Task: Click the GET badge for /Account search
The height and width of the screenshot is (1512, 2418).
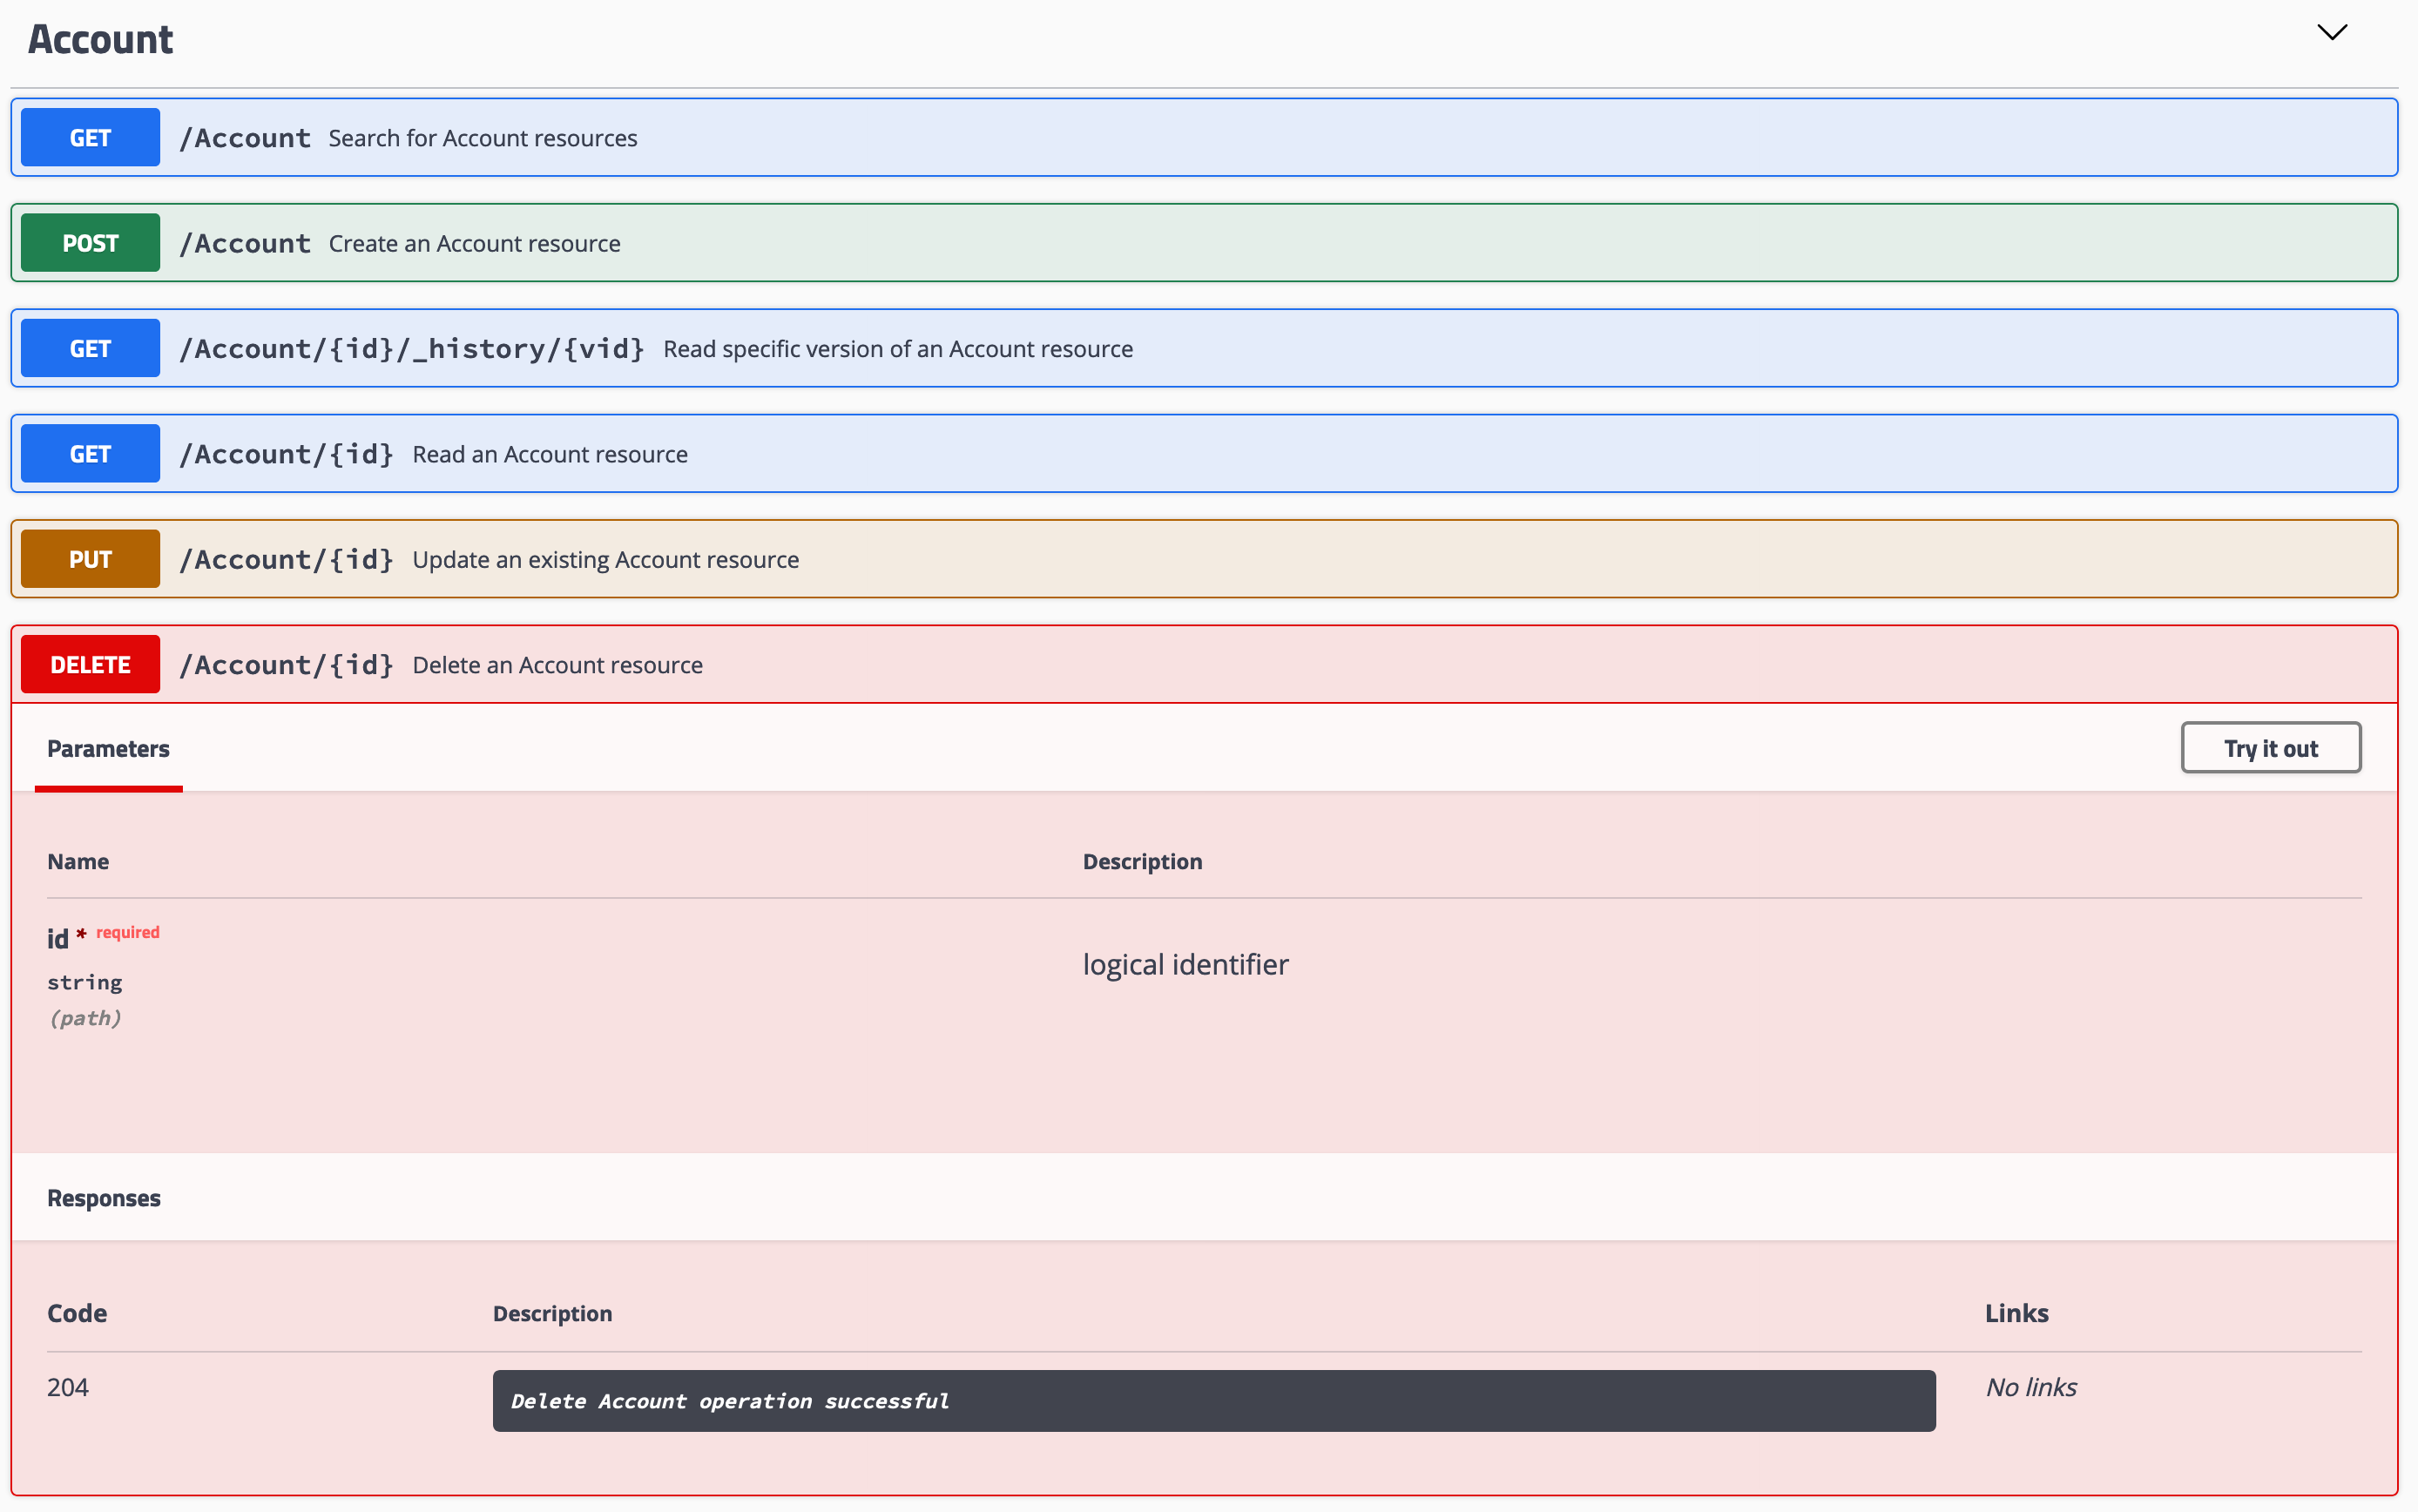Action: pyautogui.click(x=89, y=137)
